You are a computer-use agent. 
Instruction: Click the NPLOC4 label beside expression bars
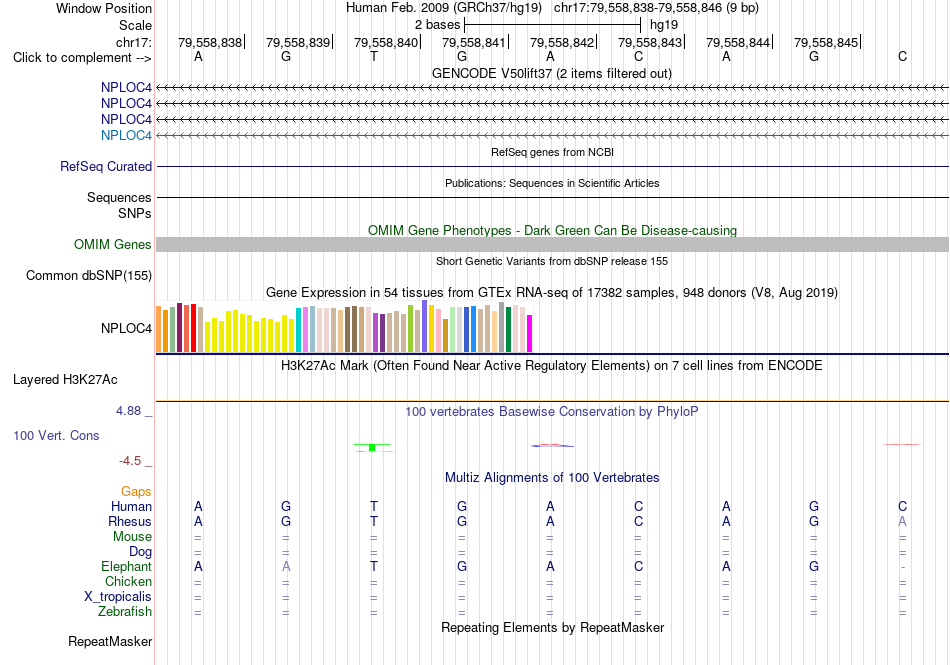click(x=126, y=328)
